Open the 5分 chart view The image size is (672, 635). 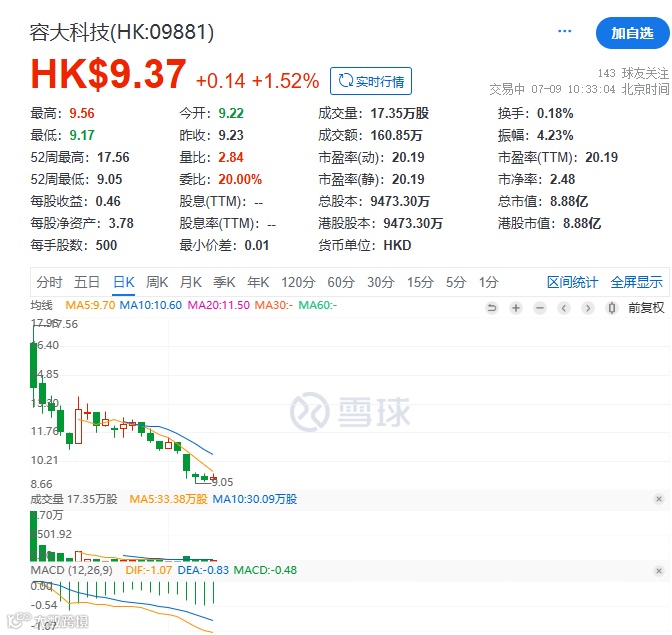click(x=456, y=282)
